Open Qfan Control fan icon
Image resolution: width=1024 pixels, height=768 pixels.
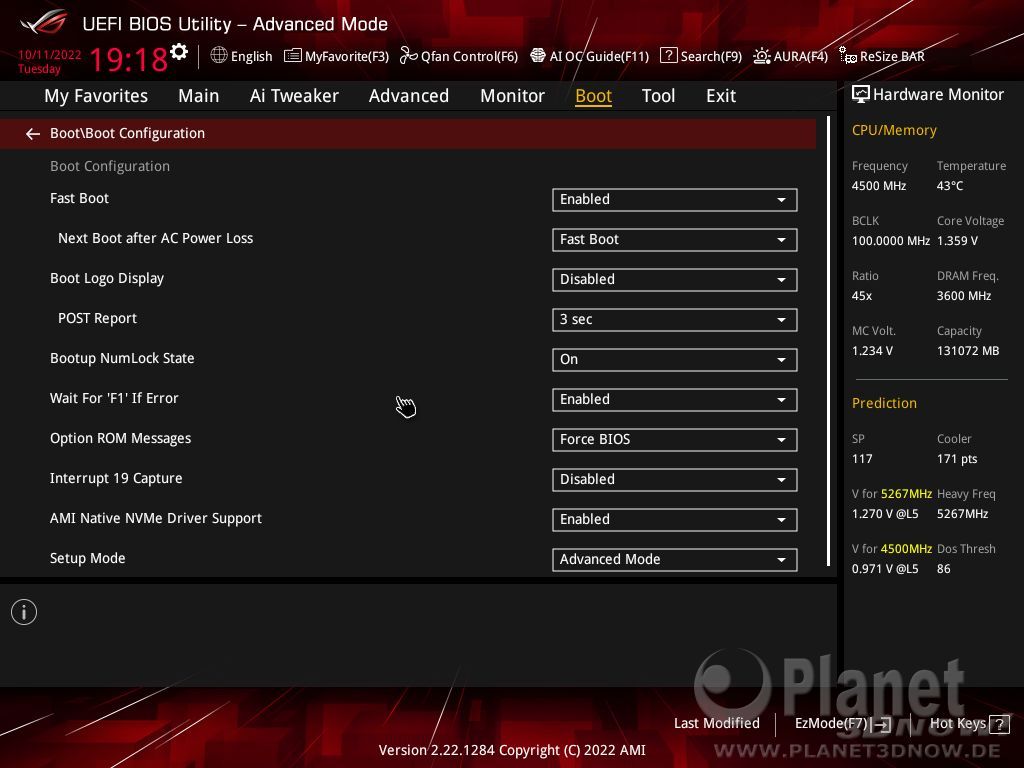(x=408, y=56)
